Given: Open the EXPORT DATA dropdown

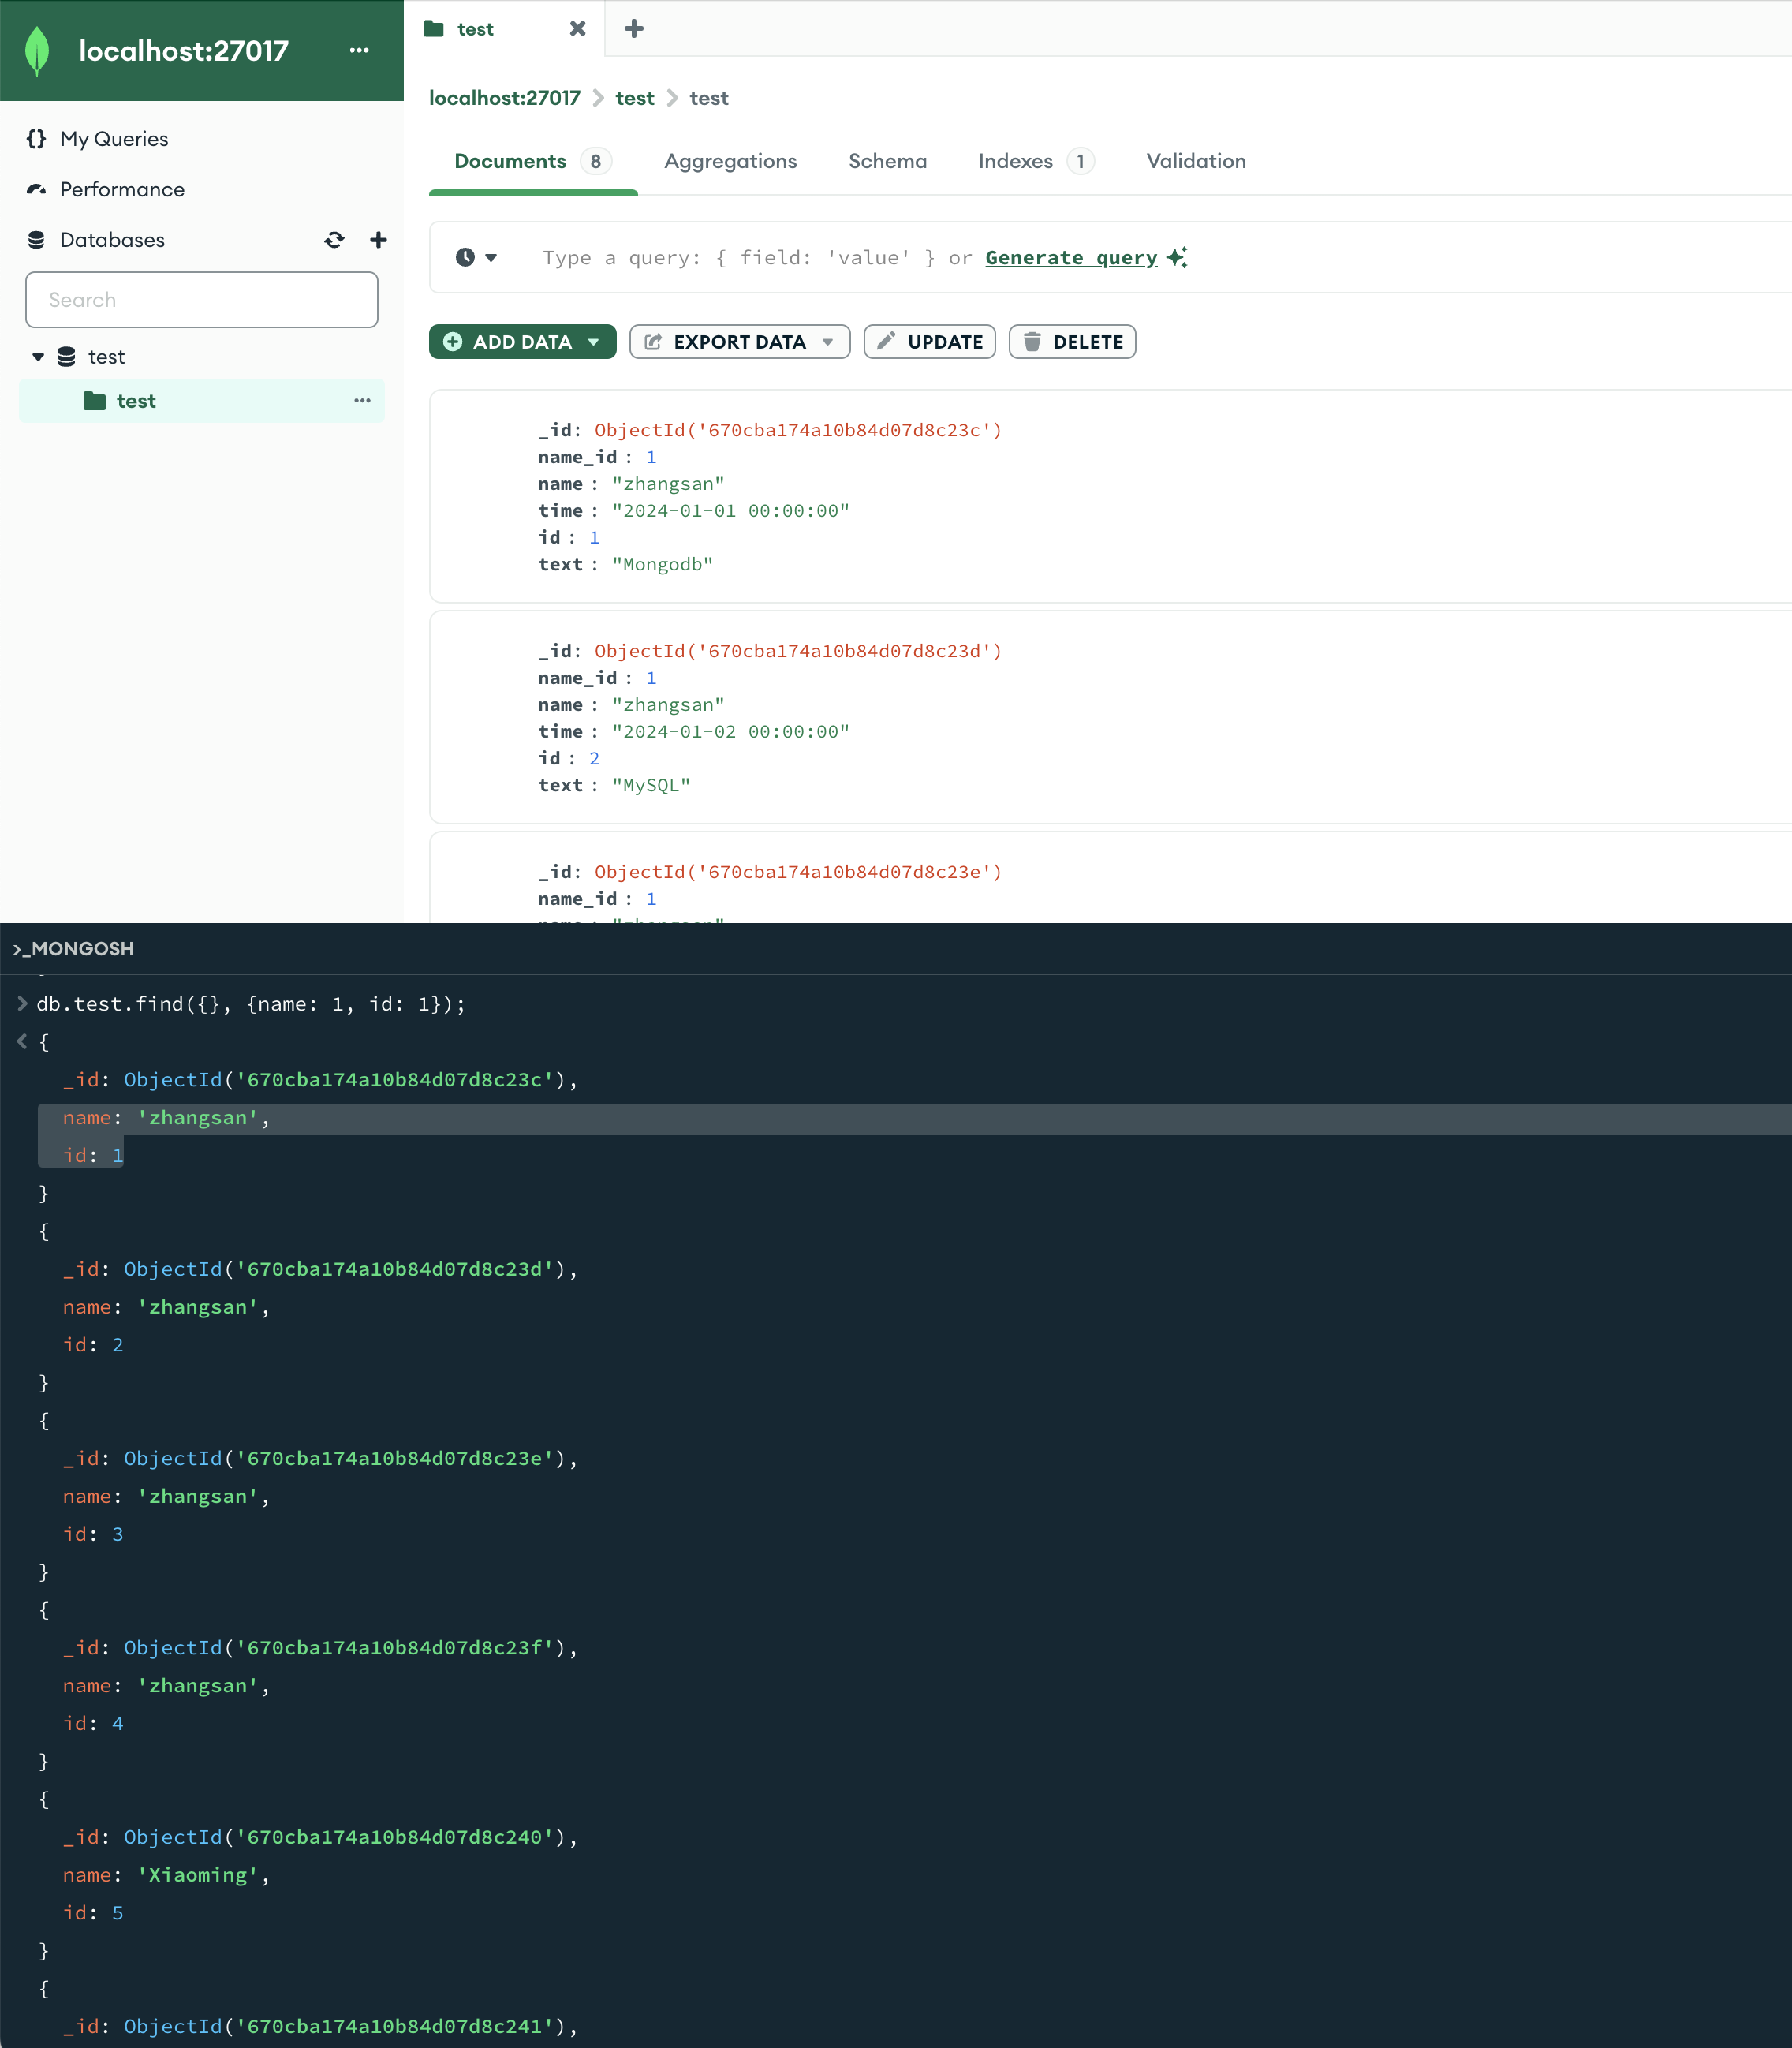Looking at the screenshot, I should click(739, 342).
